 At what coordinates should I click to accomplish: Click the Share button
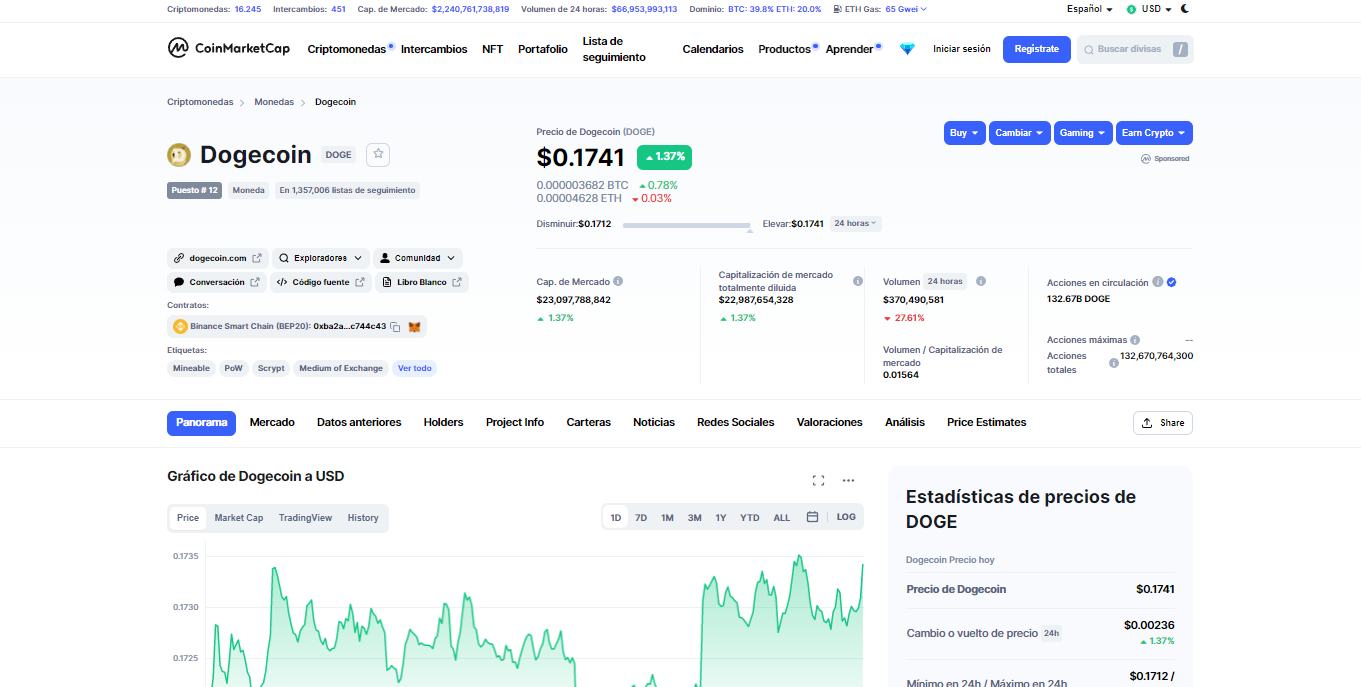pyautogui.click(x=1163, y=423)
